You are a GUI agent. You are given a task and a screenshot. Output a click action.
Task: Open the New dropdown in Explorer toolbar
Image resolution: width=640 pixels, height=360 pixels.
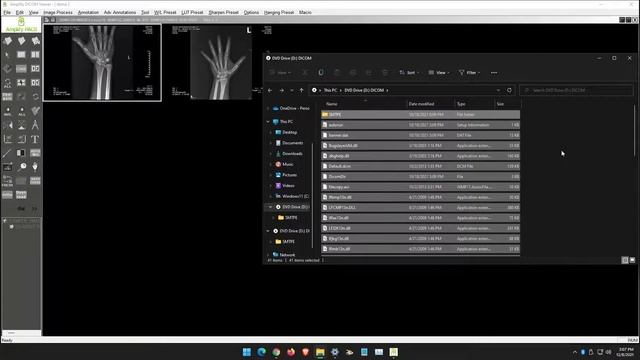pyautogui.click(x=281, y=73)
